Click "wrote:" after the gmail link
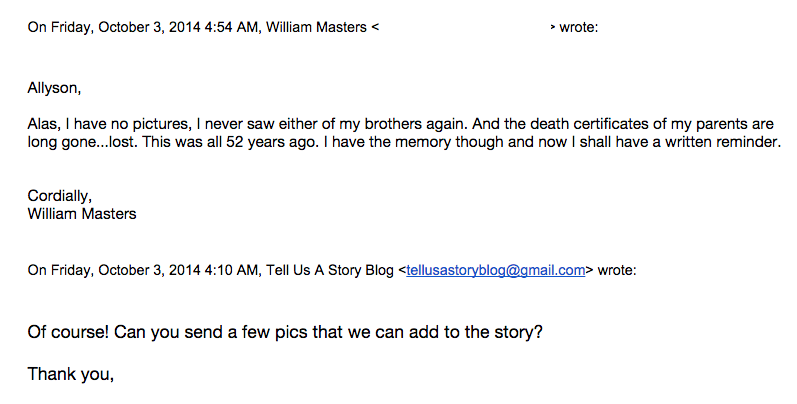This screenshot has width=797, height=404. 615,269
